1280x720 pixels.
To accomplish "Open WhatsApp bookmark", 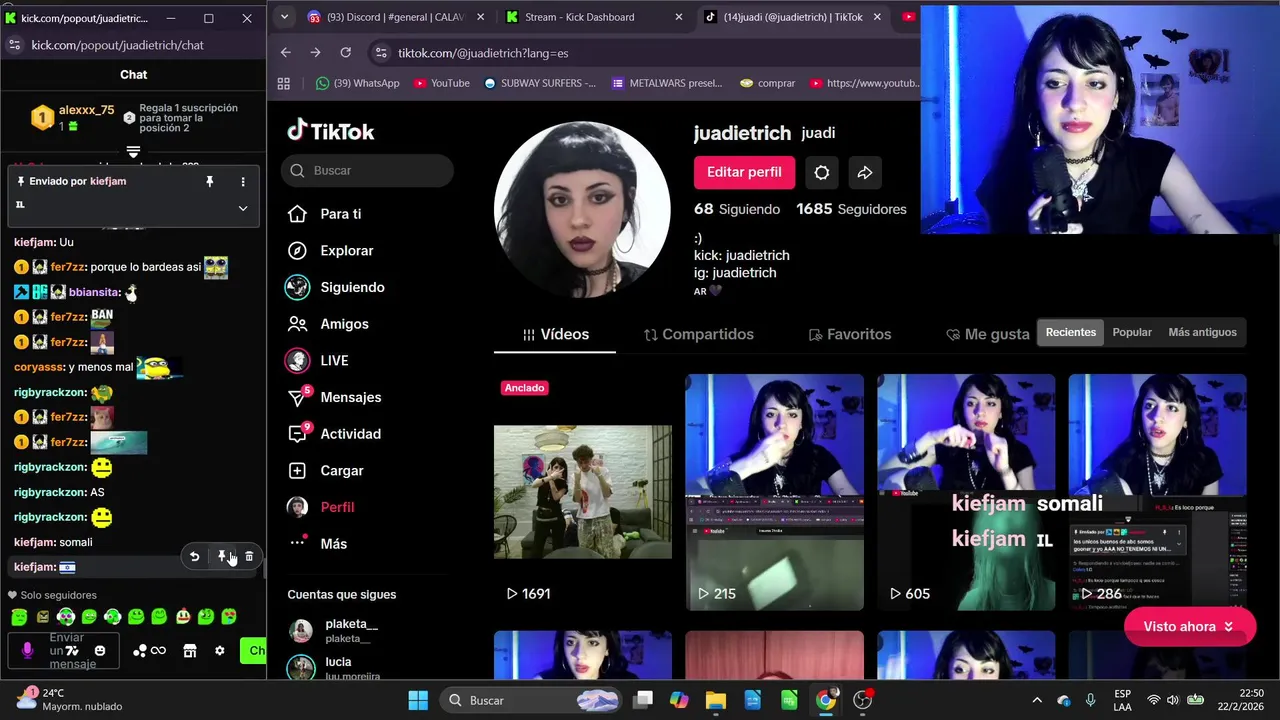I will point(357,83).
